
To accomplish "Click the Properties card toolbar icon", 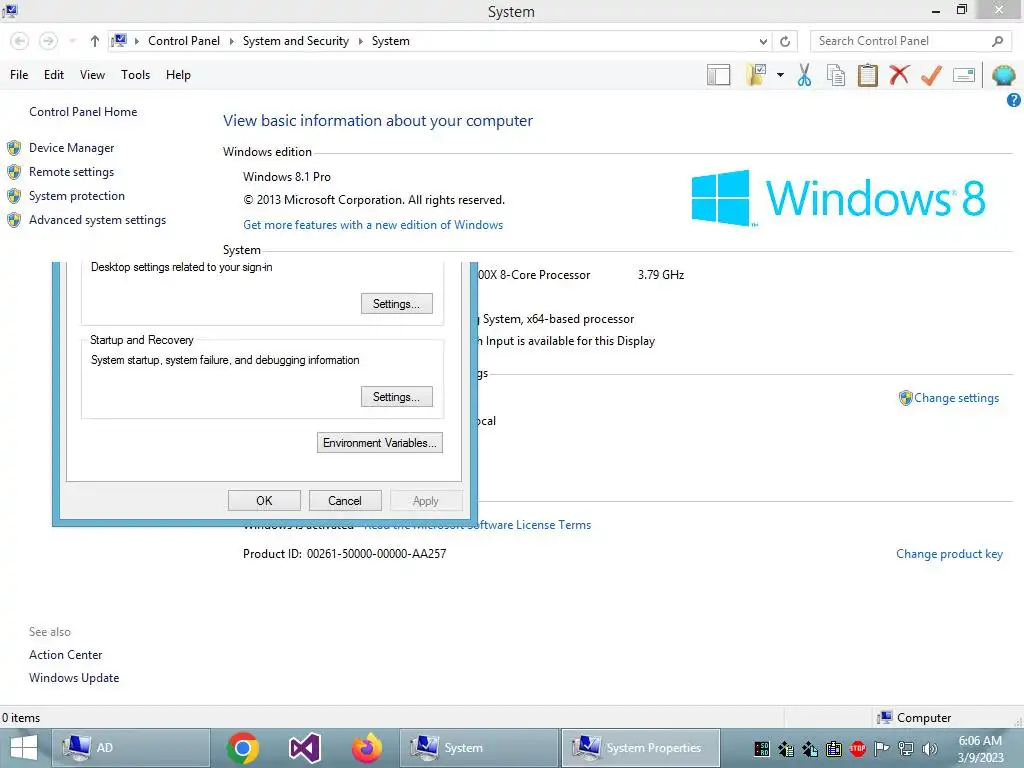I will click(x=964, y=75).
